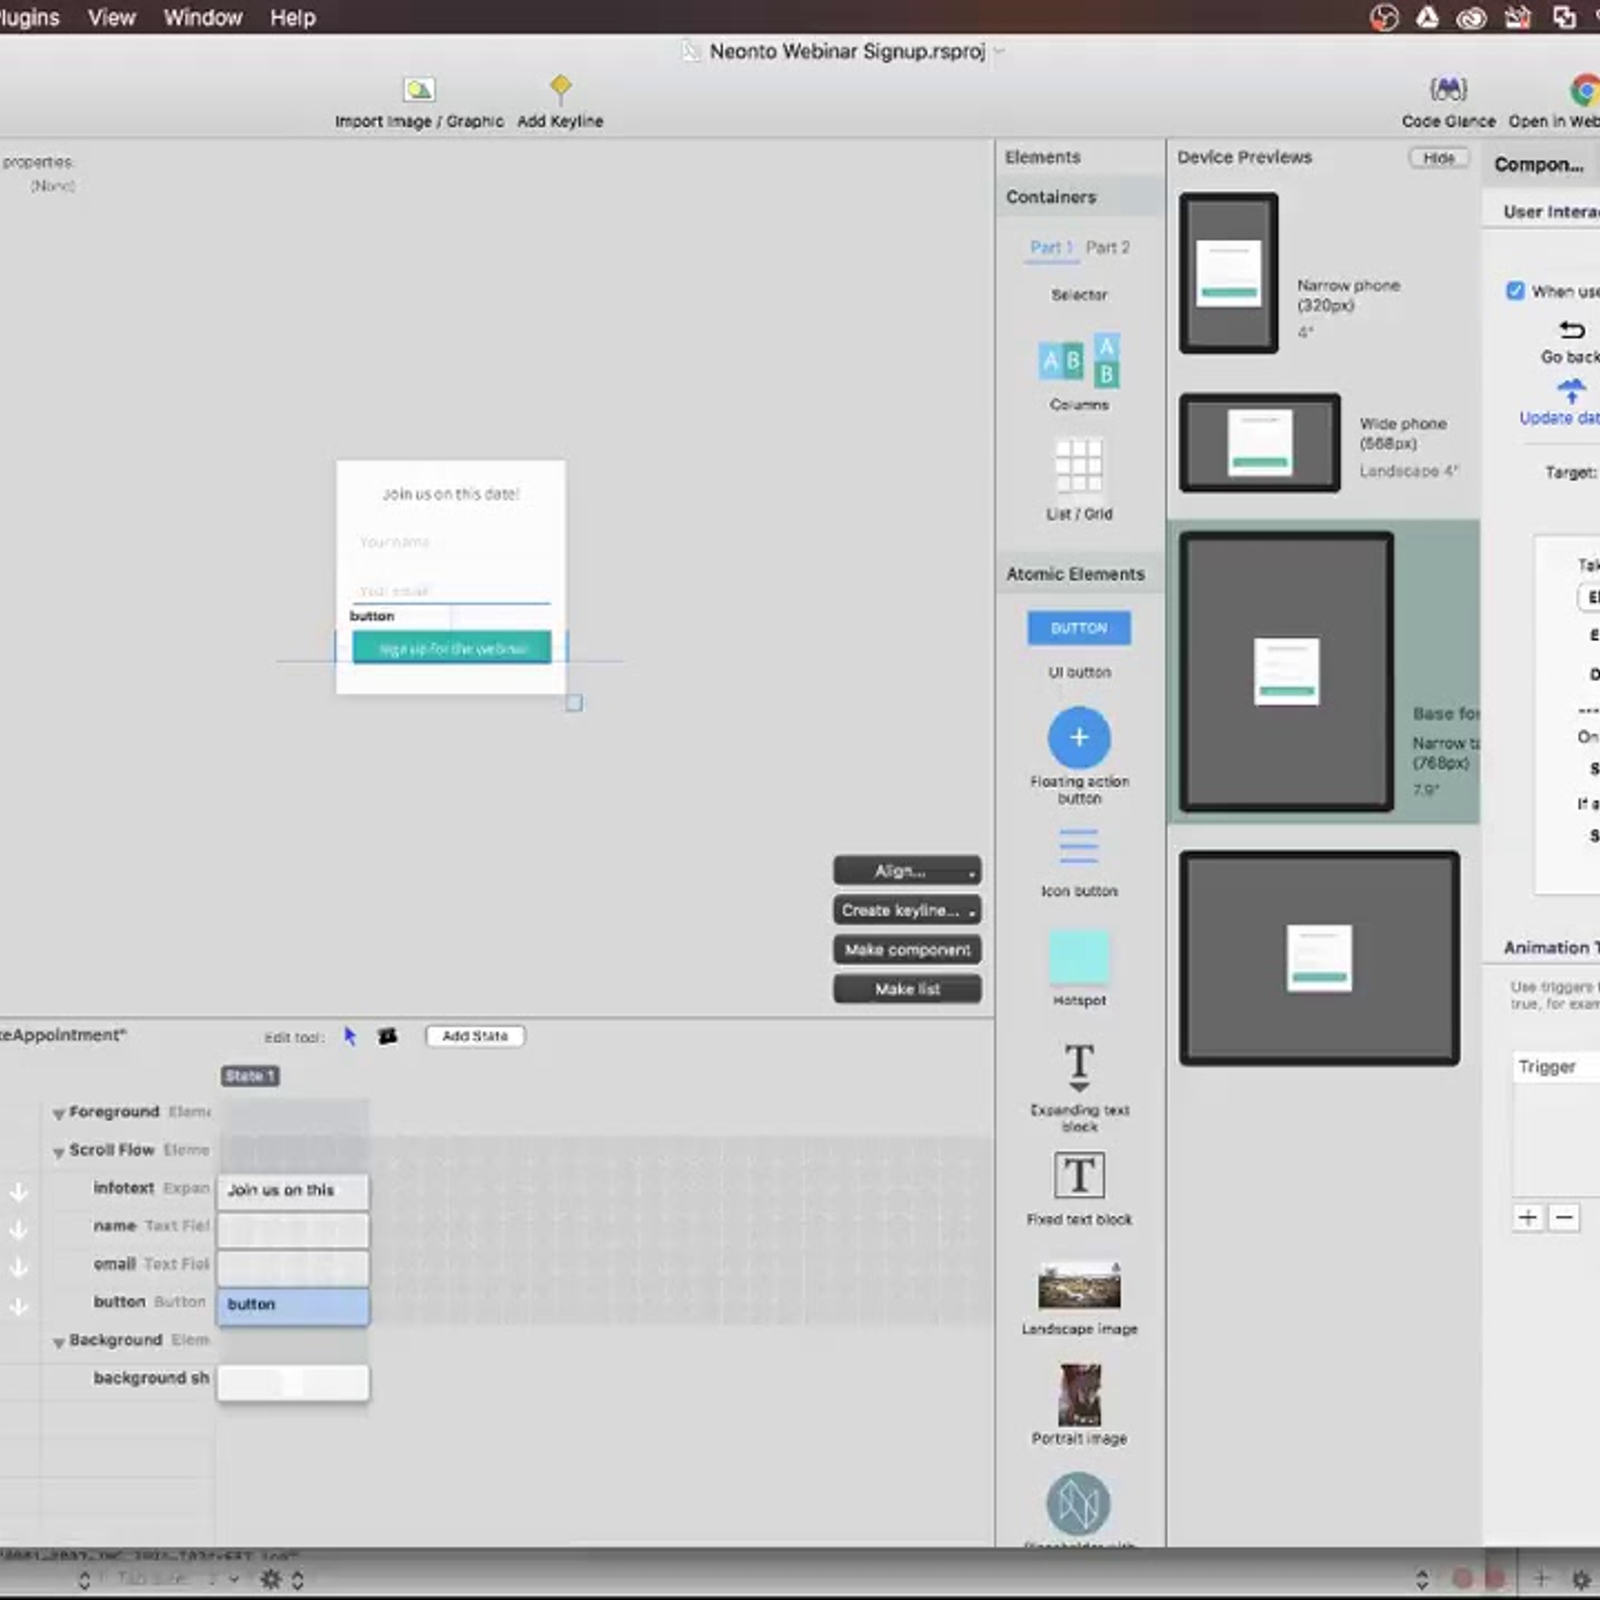Select the Fixed text block element
Image resolution: width=1600 pixels, height=1600 pixels.
1079,1175
